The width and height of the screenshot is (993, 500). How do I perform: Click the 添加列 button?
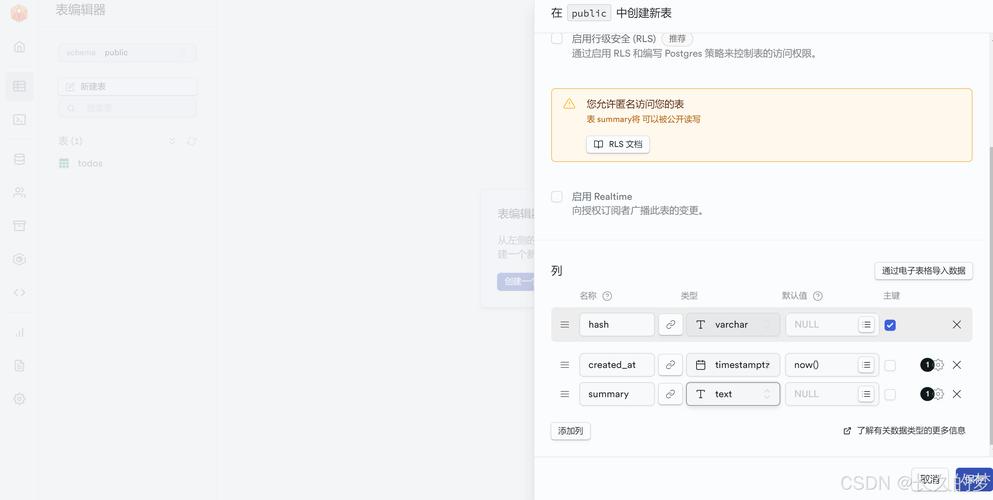[570, 431]
